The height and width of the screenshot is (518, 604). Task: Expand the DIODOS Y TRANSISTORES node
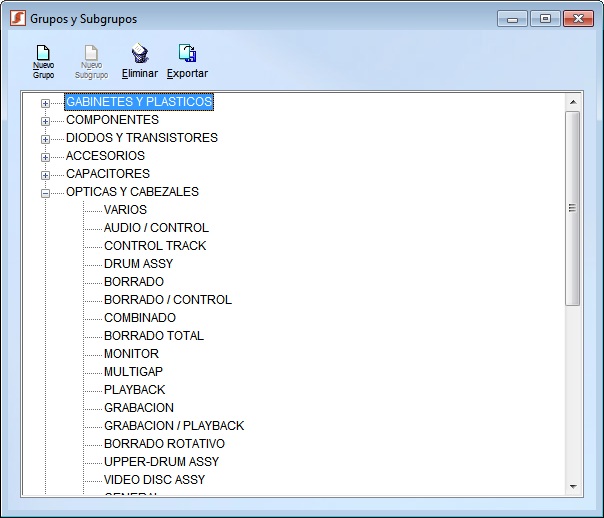[45, 138]
